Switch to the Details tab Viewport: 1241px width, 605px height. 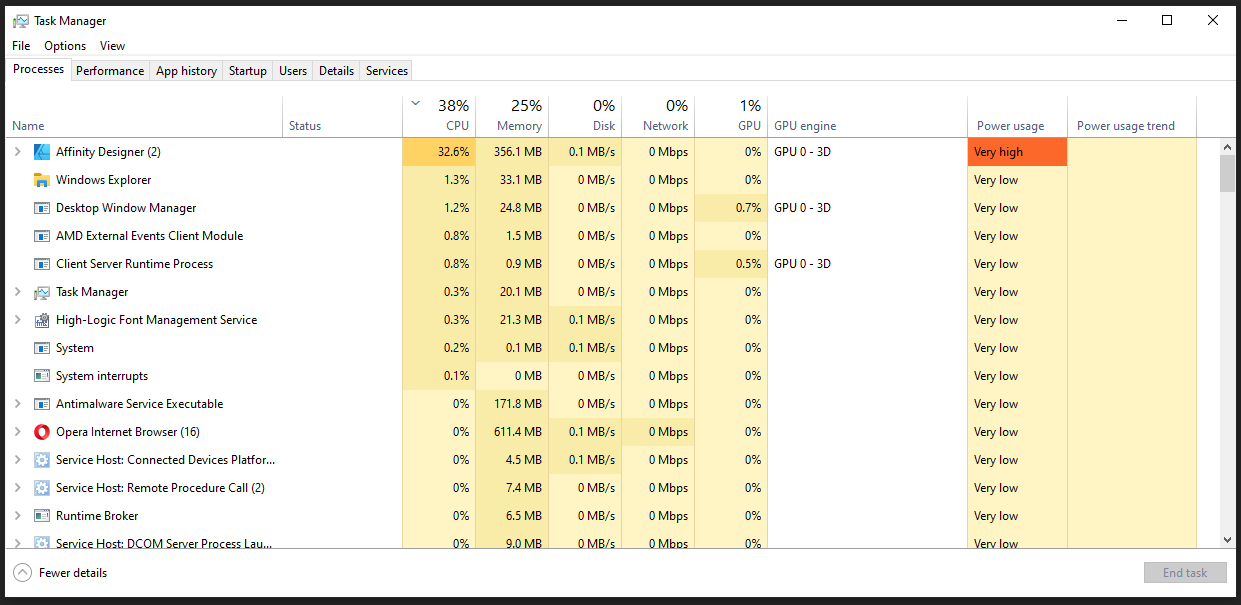pos(336,71)
